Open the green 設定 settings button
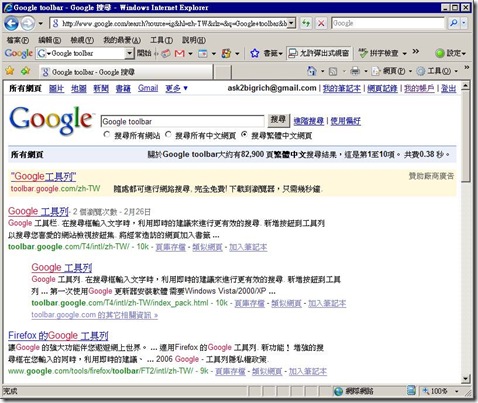This screenshot has height=403, width=478. click(450, 53)
